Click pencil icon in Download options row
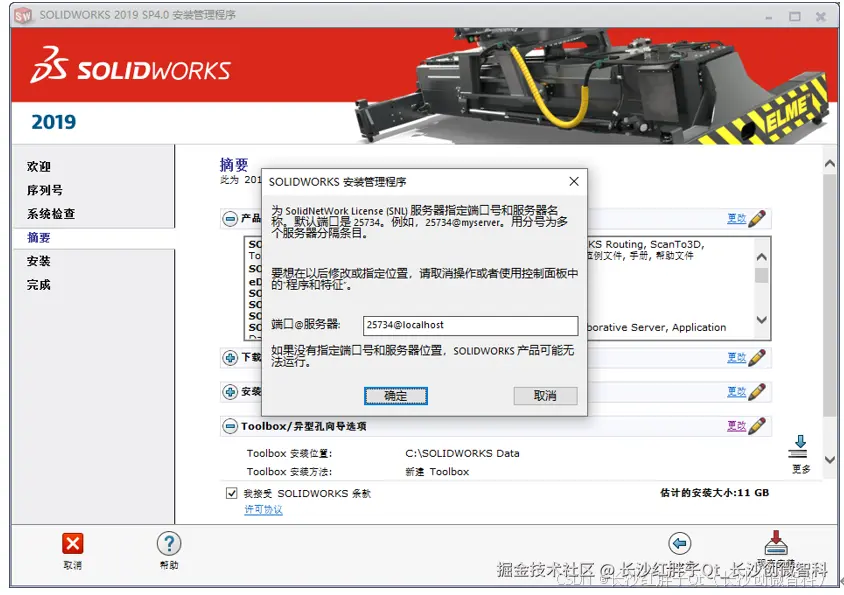Viewport: 844px width, 595px height. pos(757,358)
